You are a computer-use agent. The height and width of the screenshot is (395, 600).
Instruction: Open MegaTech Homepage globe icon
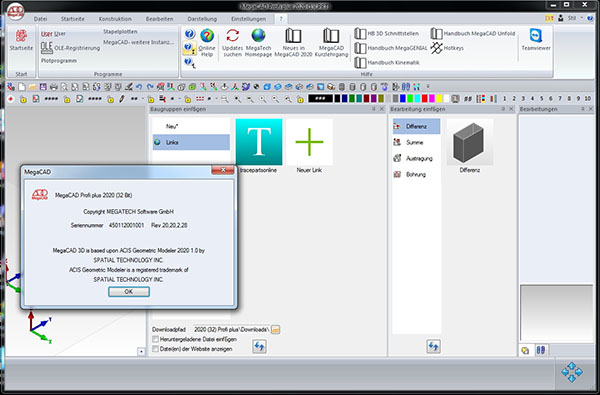coord(258,36)
